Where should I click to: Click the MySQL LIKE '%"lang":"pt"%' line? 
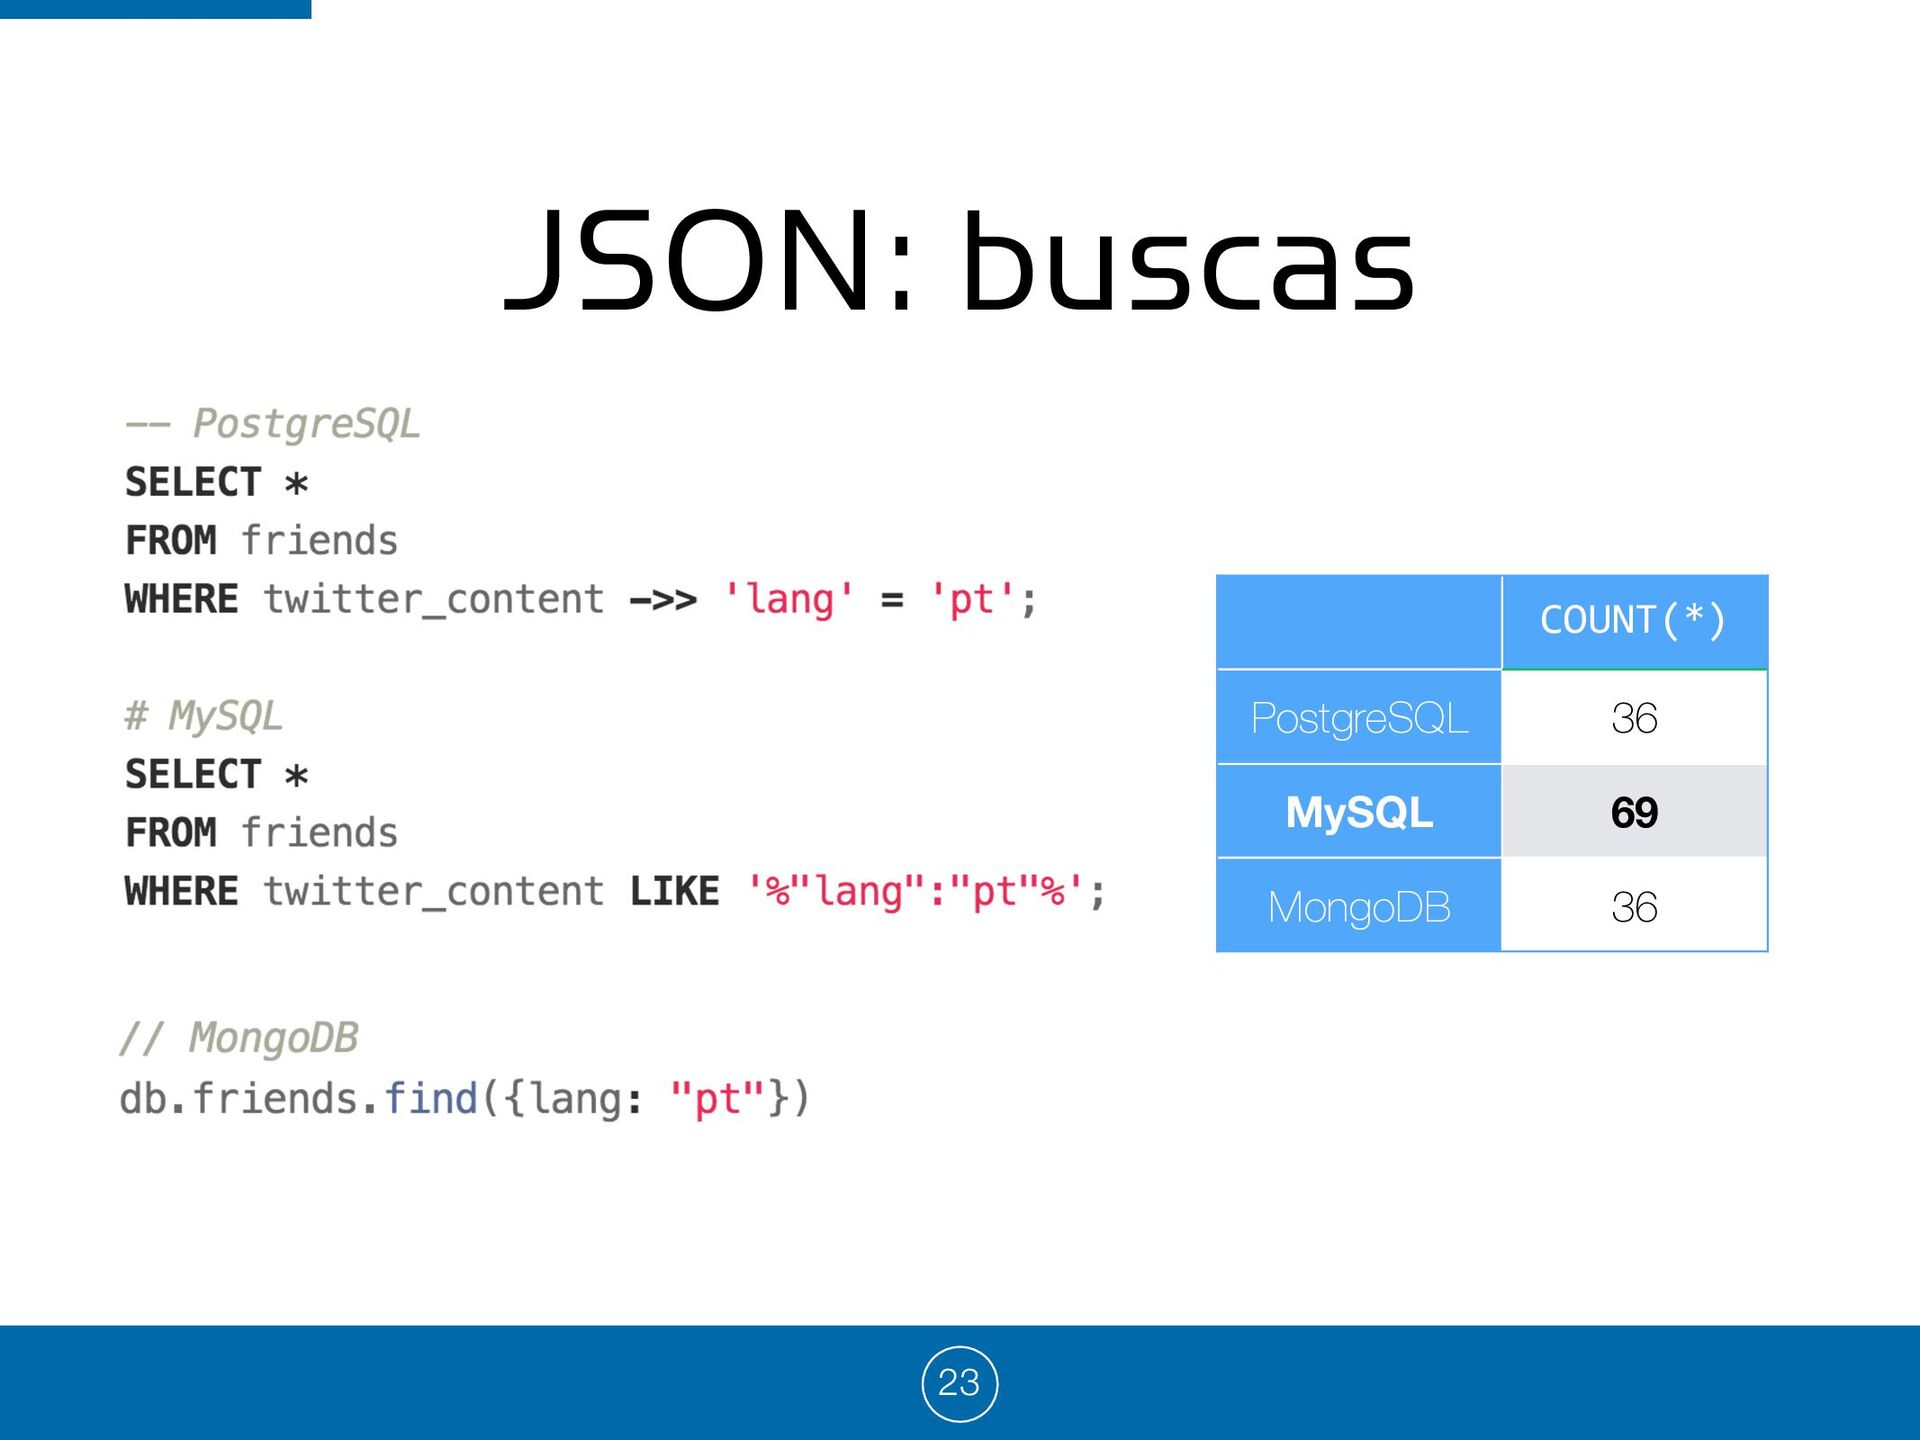[615, 892]
